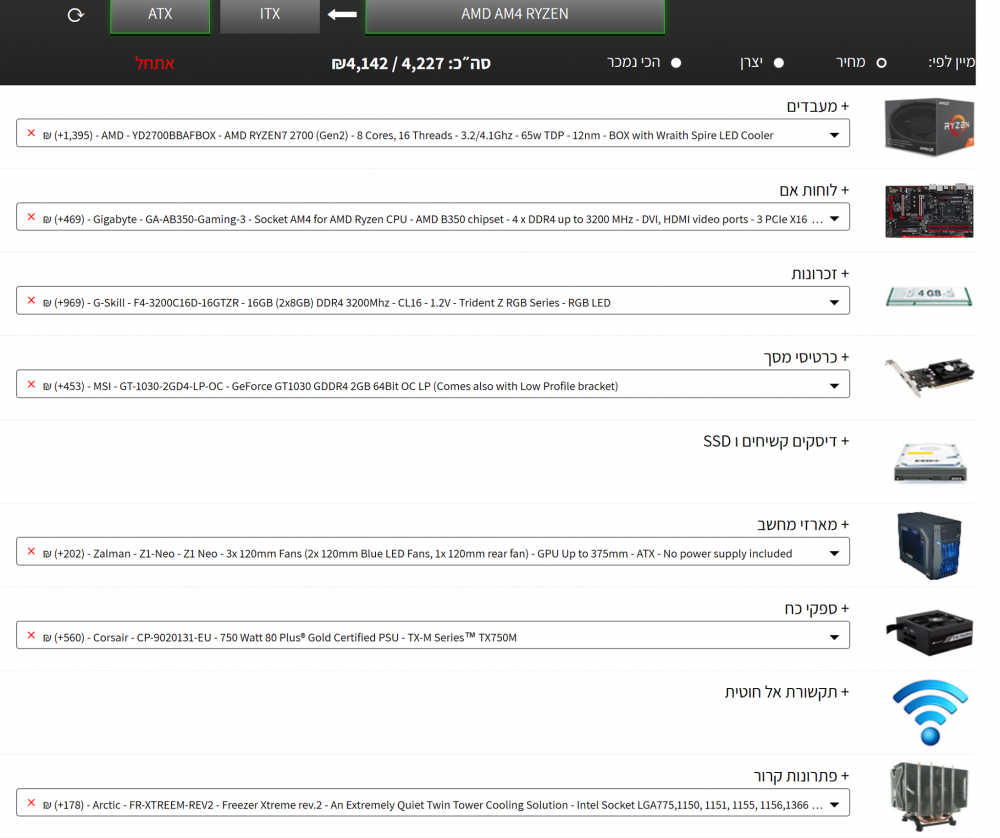1000x838 pixels.
Task: Click the twin tower cooler image
Action: click(930, 797)
